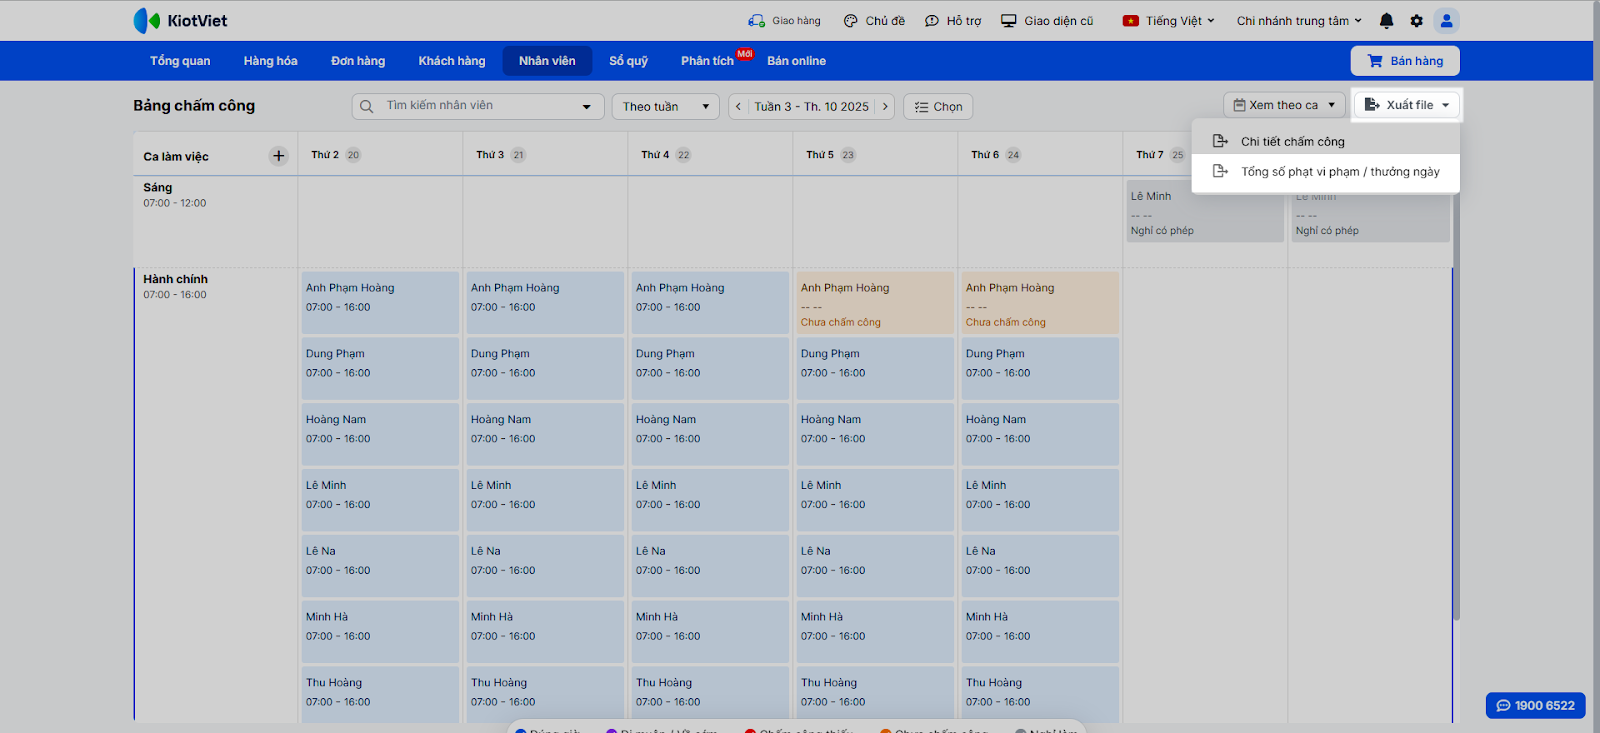This screenshot has width=1600, height=733.
Task: Open the Chủ đề theme picker
Action: point(874,21)
